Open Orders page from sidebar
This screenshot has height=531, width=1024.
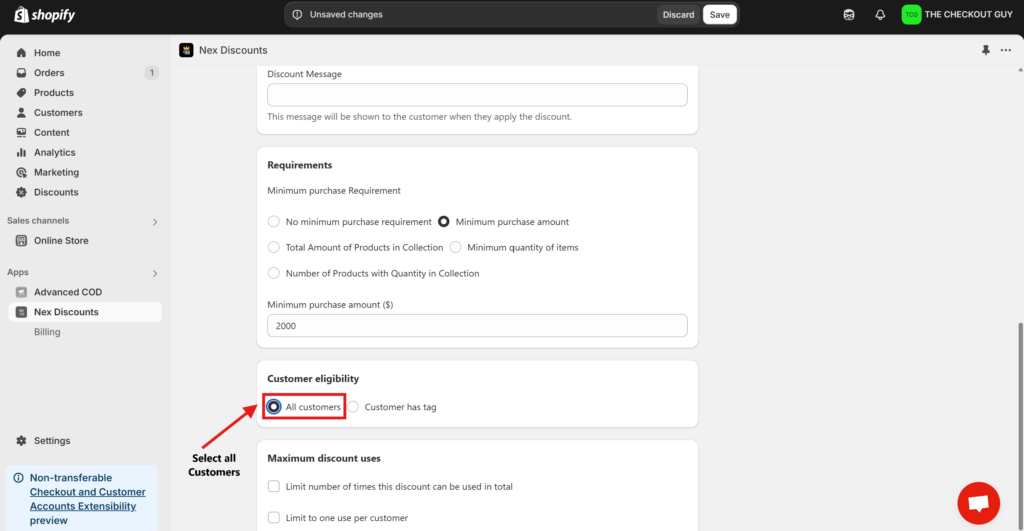49,72
